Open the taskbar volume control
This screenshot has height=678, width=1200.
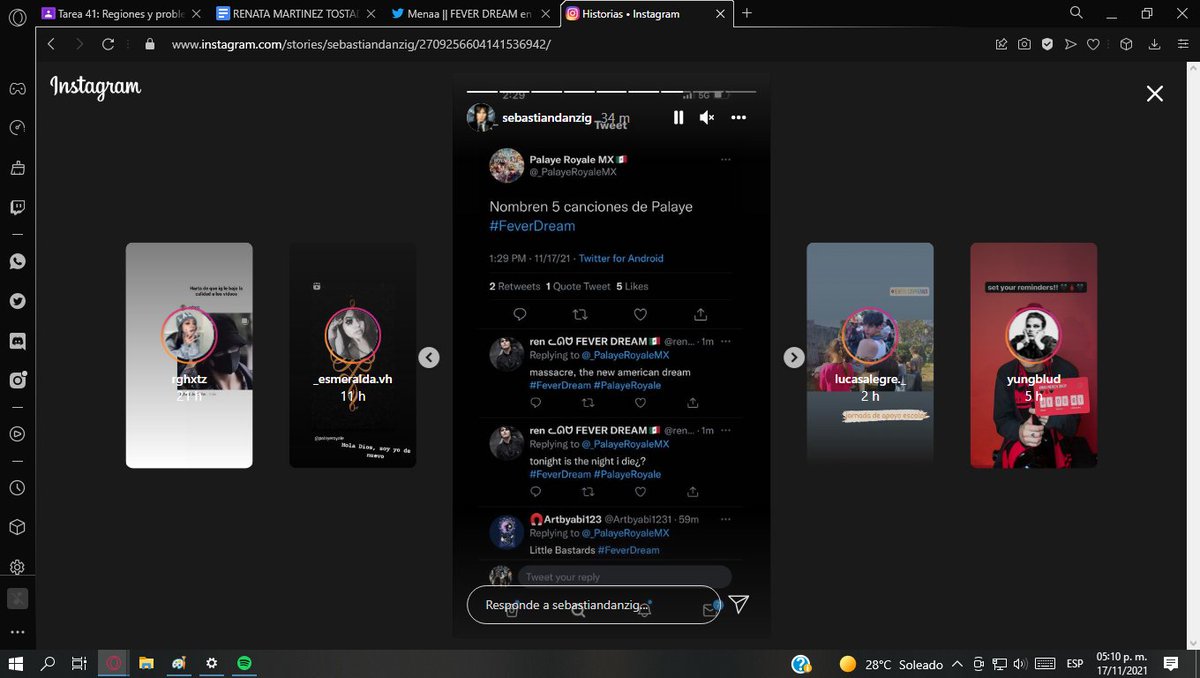point(1019,664)
